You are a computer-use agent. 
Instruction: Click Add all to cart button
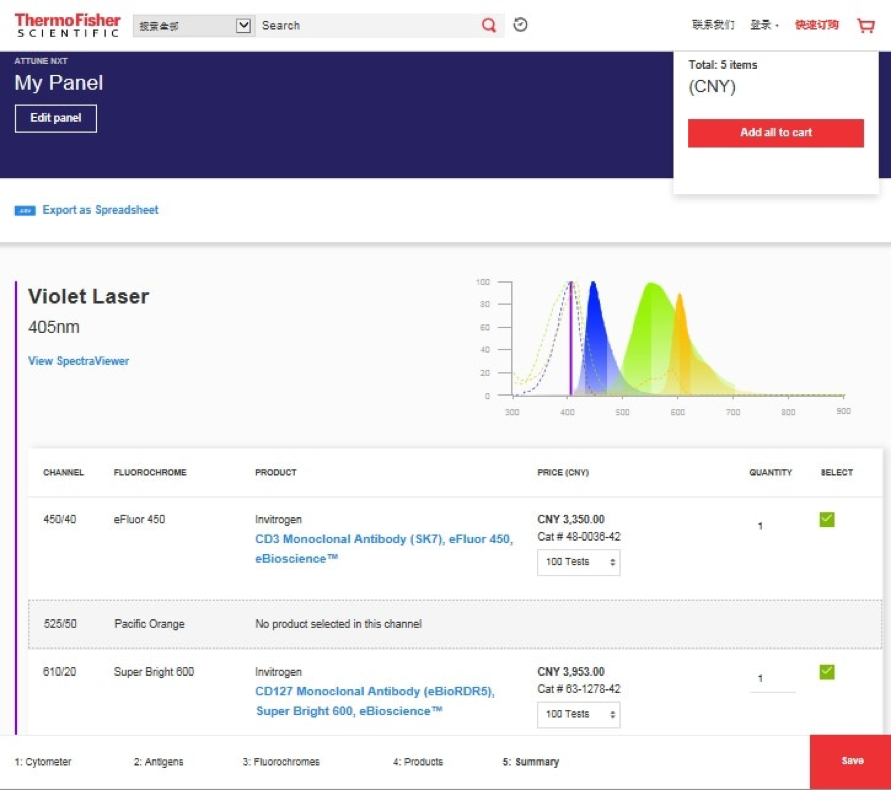[x=776, y=133]
